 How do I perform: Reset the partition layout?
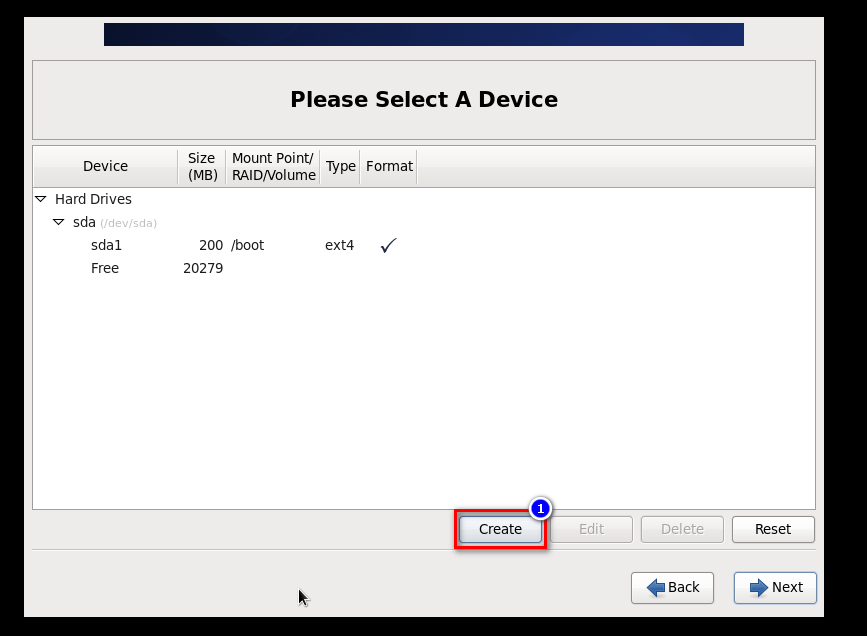tap(773, 529)
